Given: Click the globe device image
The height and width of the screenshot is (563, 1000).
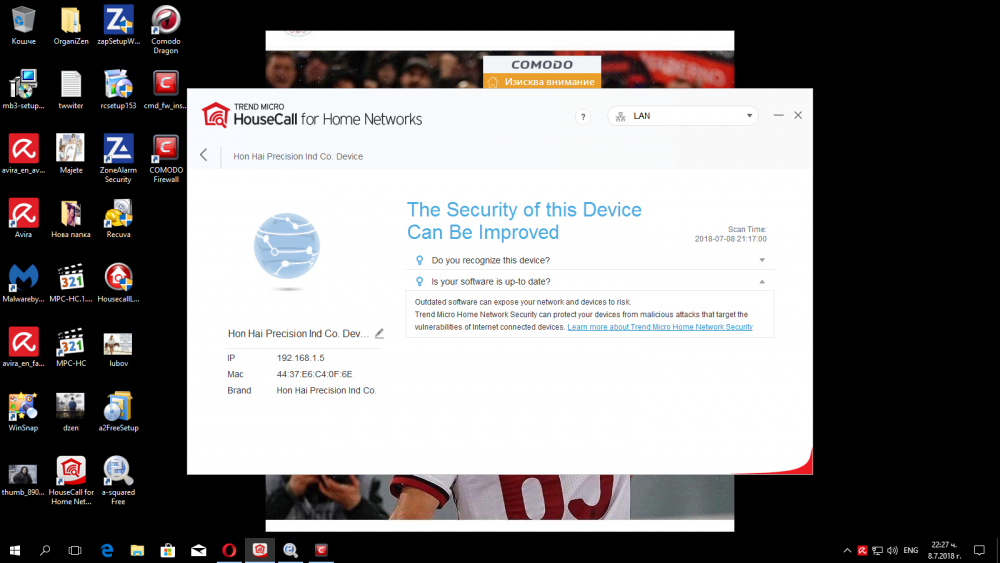Looking at the screenshot, I should coord(287,247).
